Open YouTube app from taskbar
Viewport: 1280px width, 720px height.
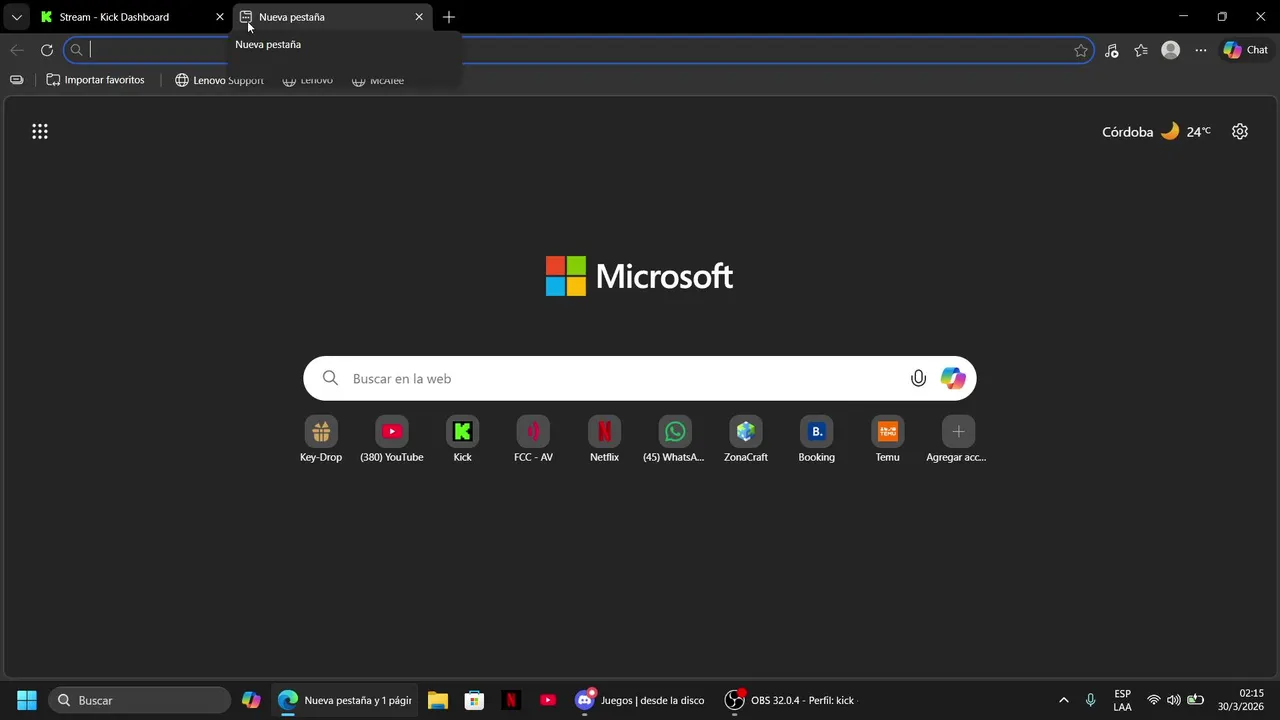point(548,700)
